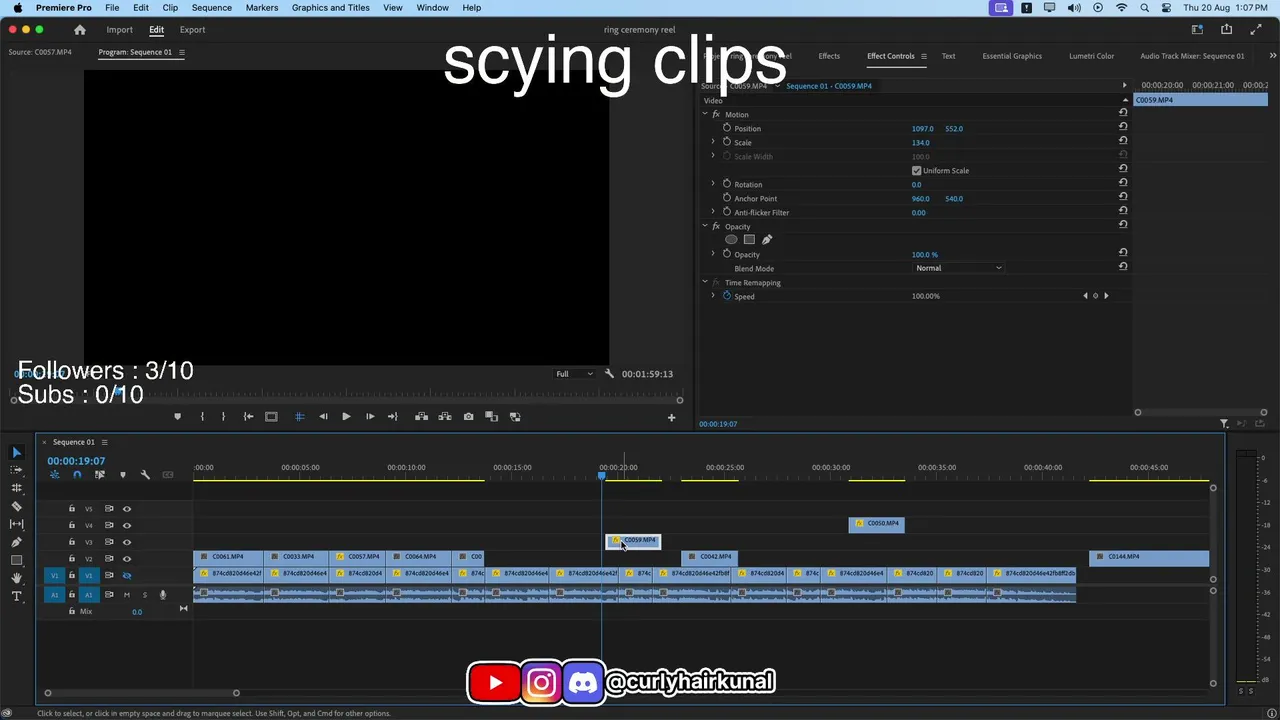Select the C0042.MP4 clip on timeline

tap(710, 557)
